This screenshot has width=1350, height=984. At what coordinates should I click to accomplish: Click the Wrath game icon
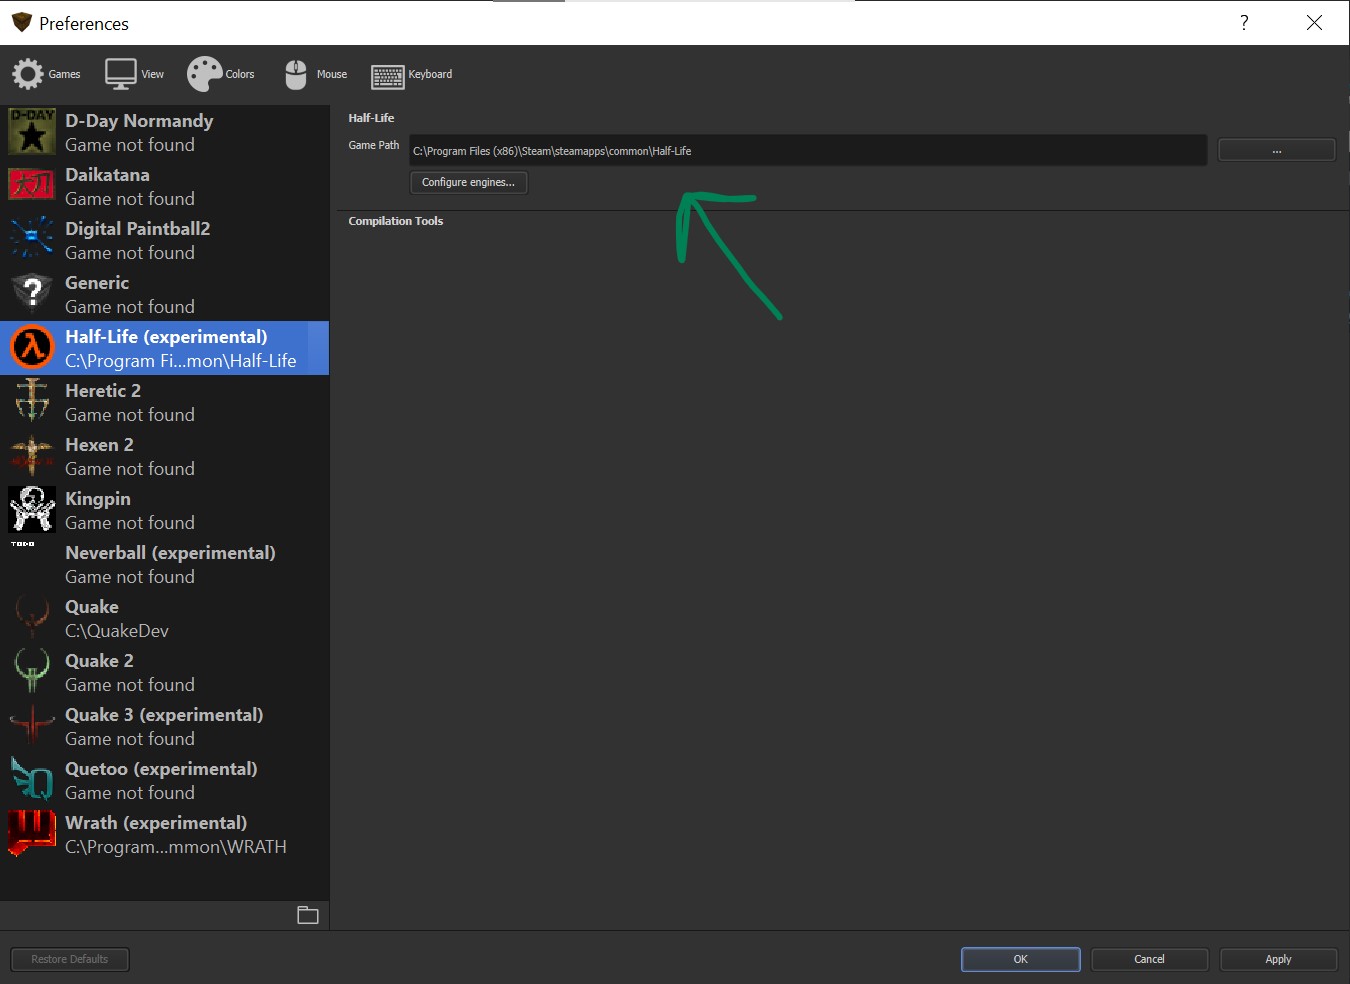tap(32, 833)
